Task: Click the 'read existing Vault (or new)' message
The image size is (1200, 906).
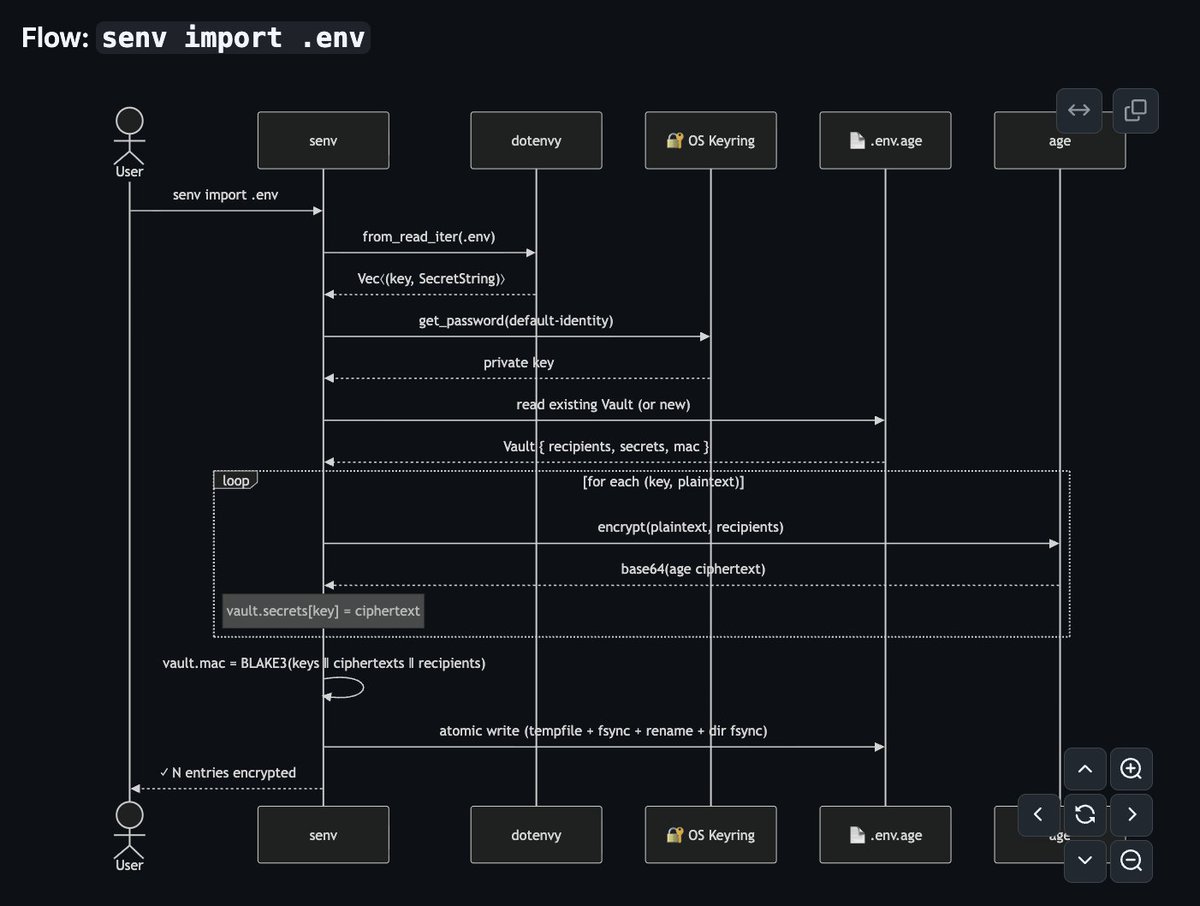Action: tap(603, 405)
